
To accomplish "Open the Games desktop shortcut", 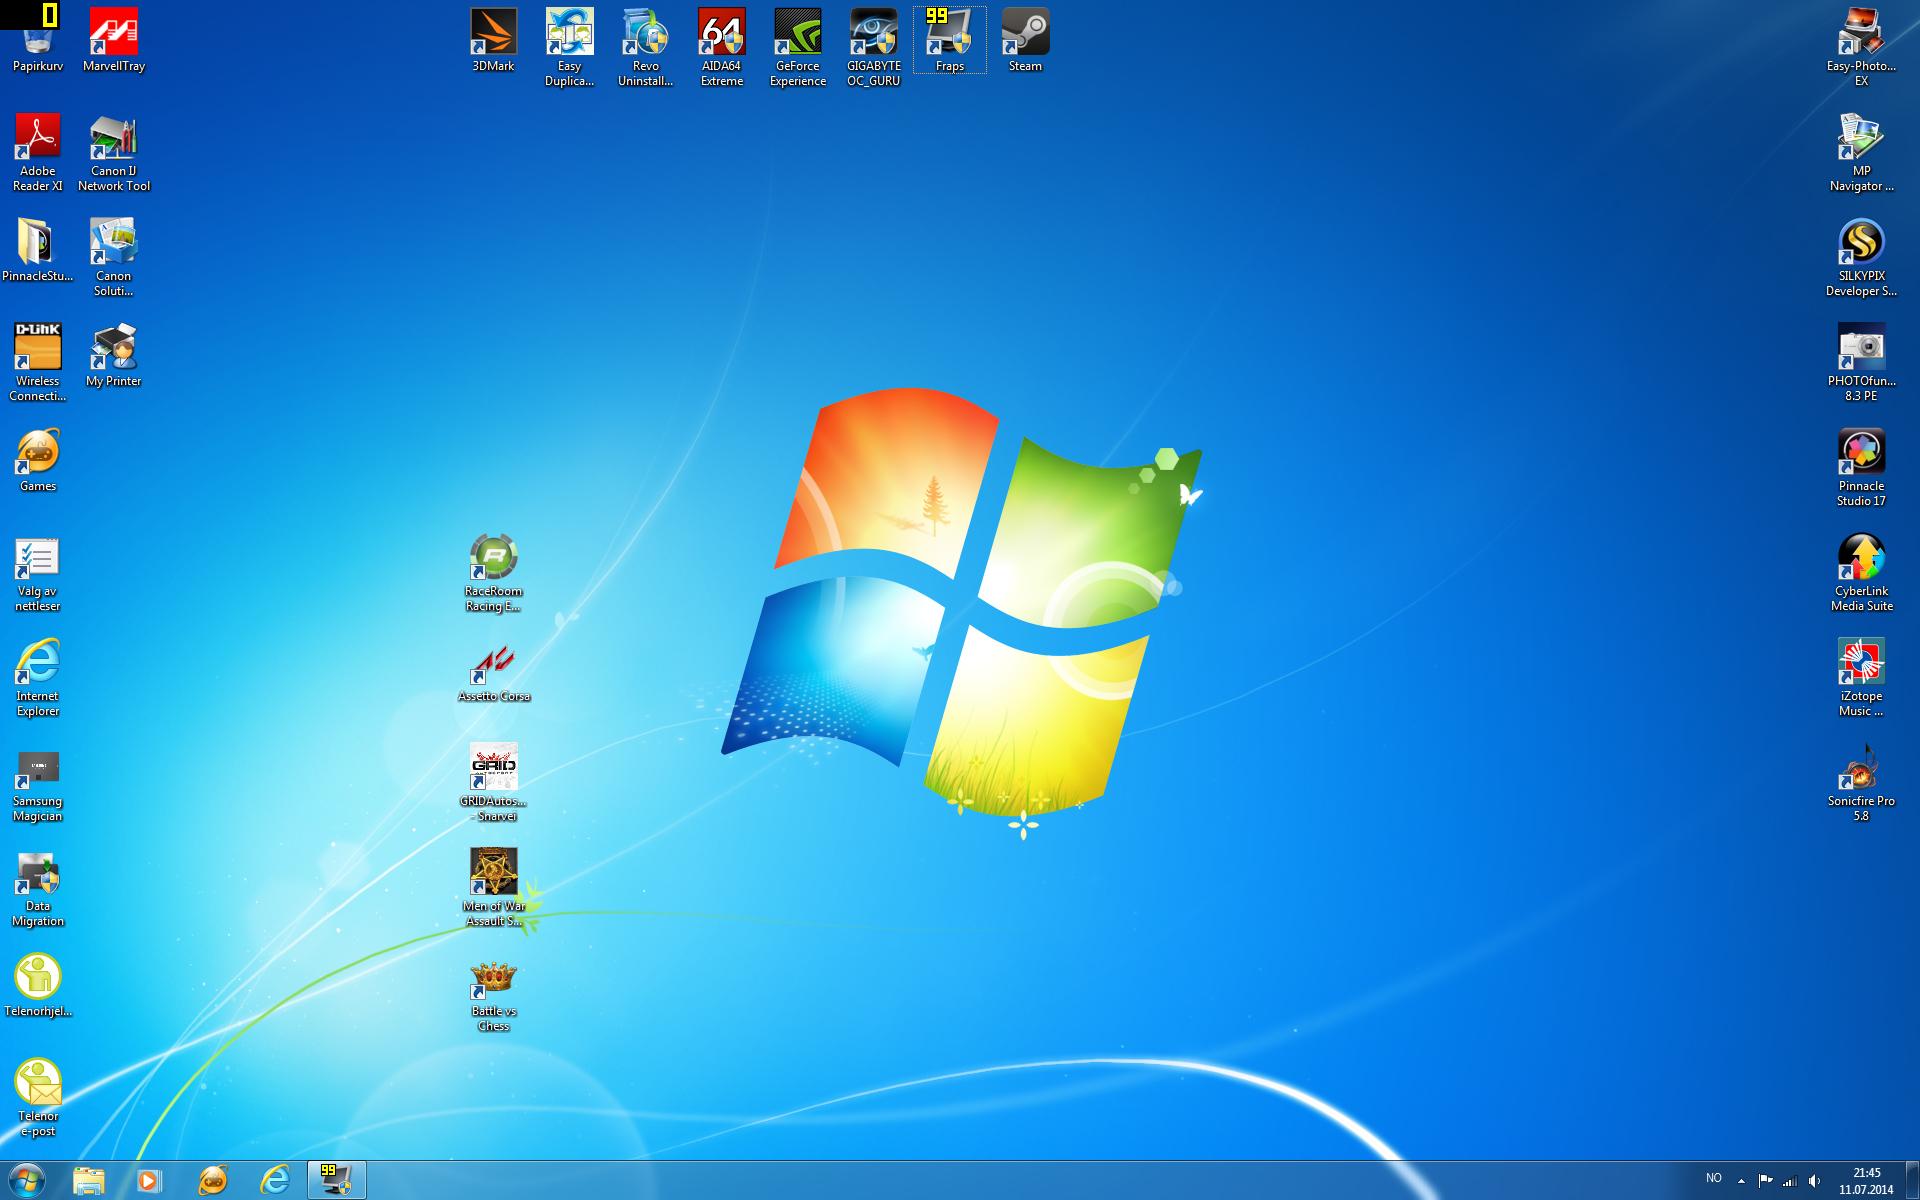I will pyautogui.click(x=38, y=459).
